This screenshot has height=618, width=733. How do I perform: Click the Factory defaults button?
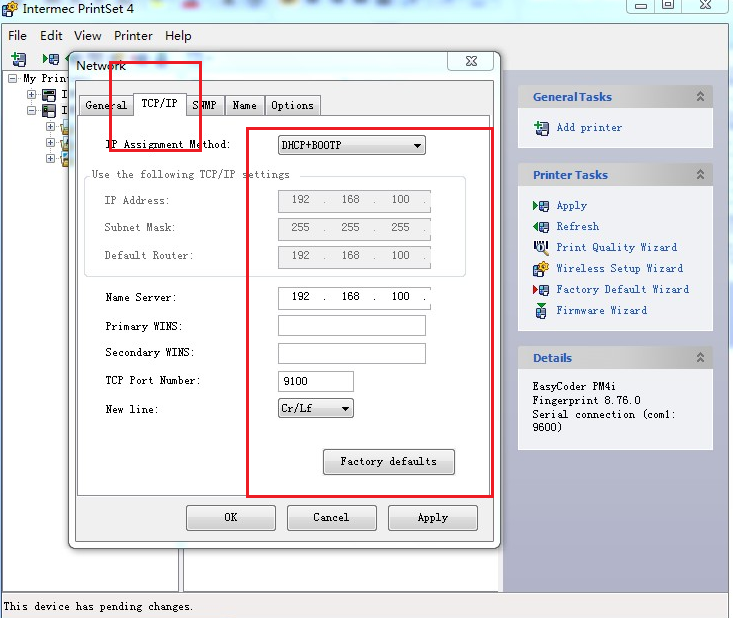click(388, 462)
